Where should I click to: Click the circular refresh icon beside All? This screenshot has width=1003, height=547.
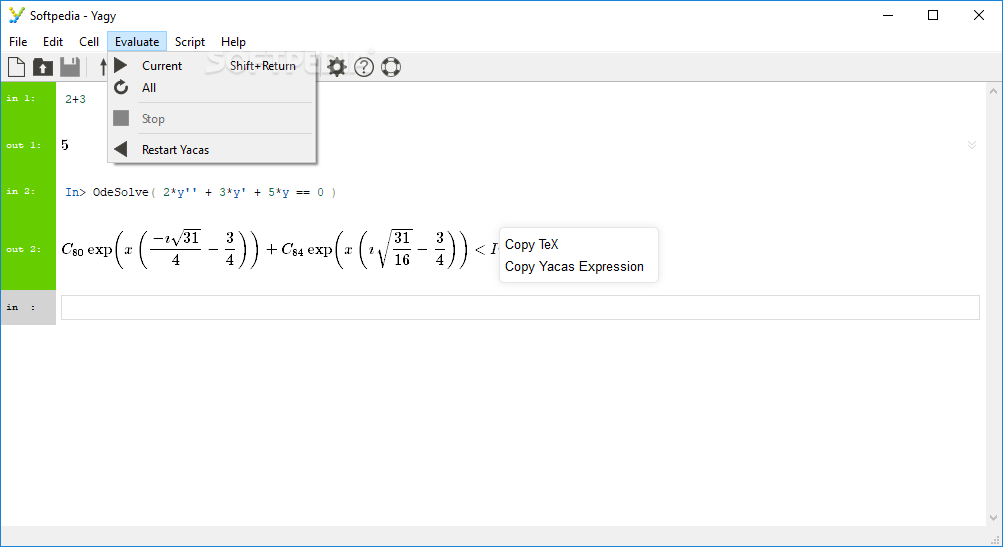[121, 88]
